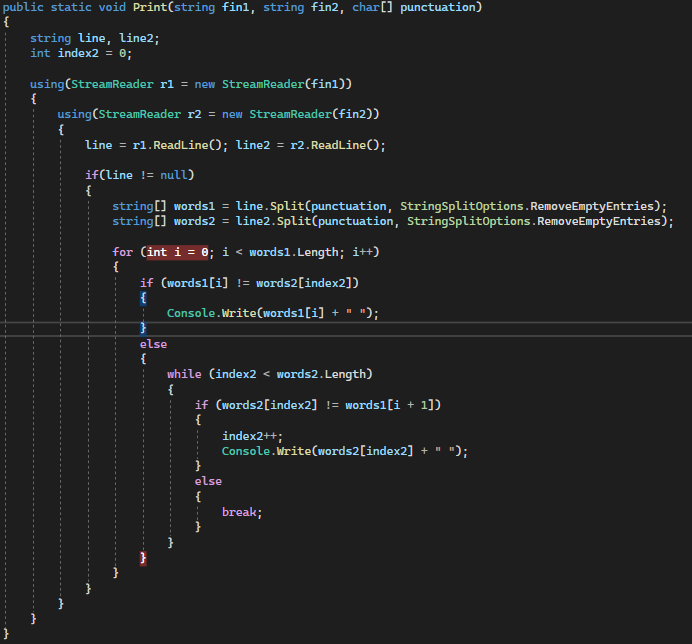Click 'index2' in the 'int index2 = 0' declaration
692x644 pixels.
[78, 53]
